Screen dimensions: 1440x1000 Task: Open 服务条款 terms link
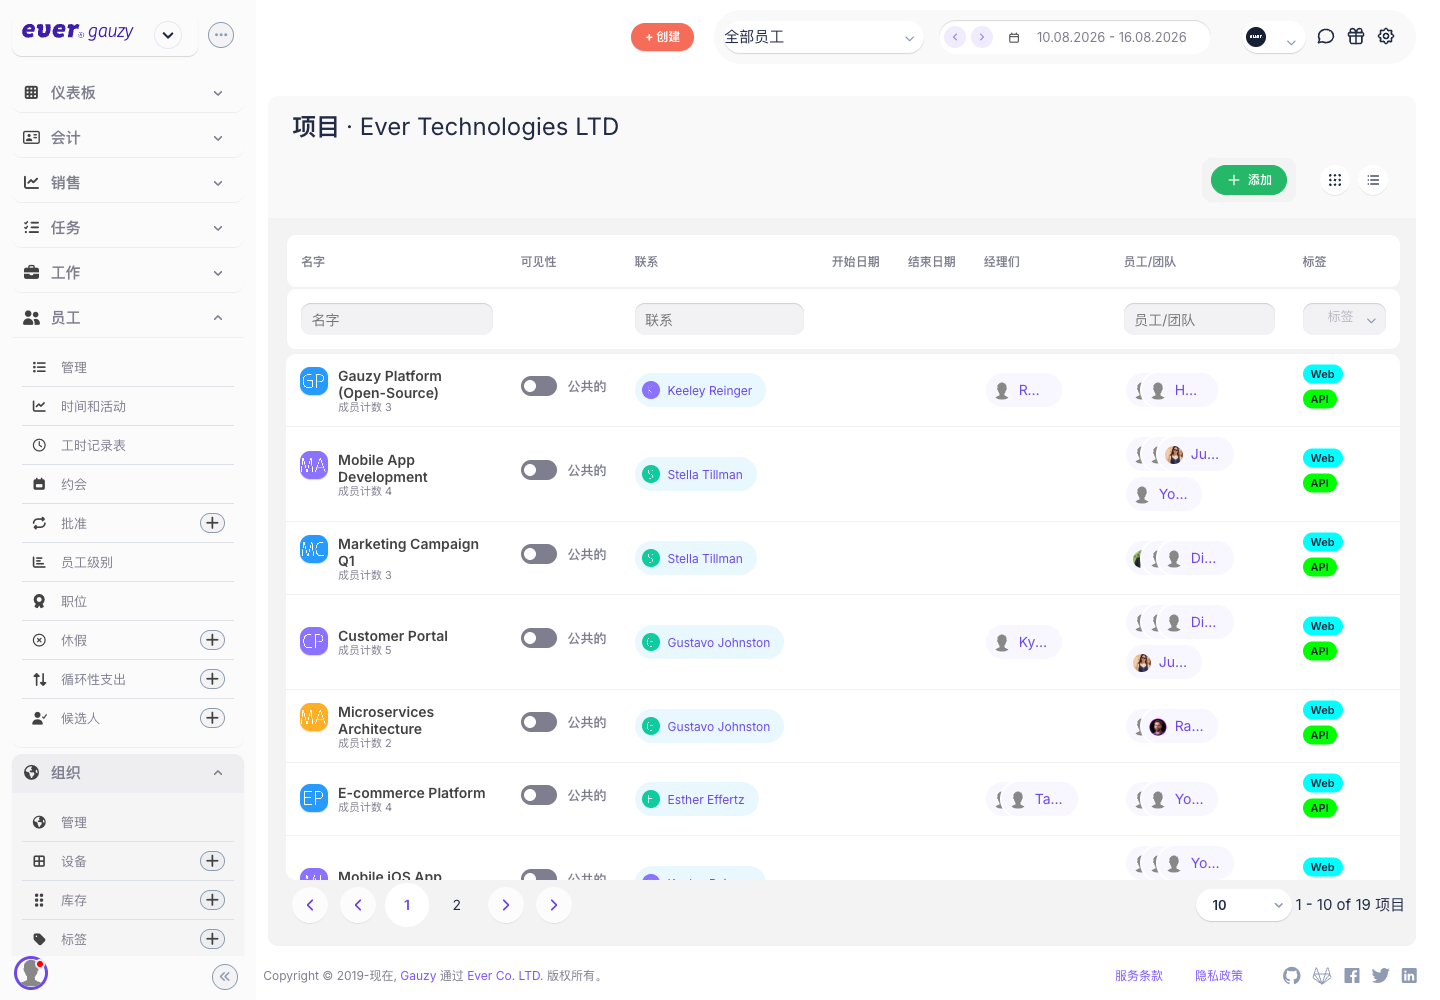tap(1139, 976)
